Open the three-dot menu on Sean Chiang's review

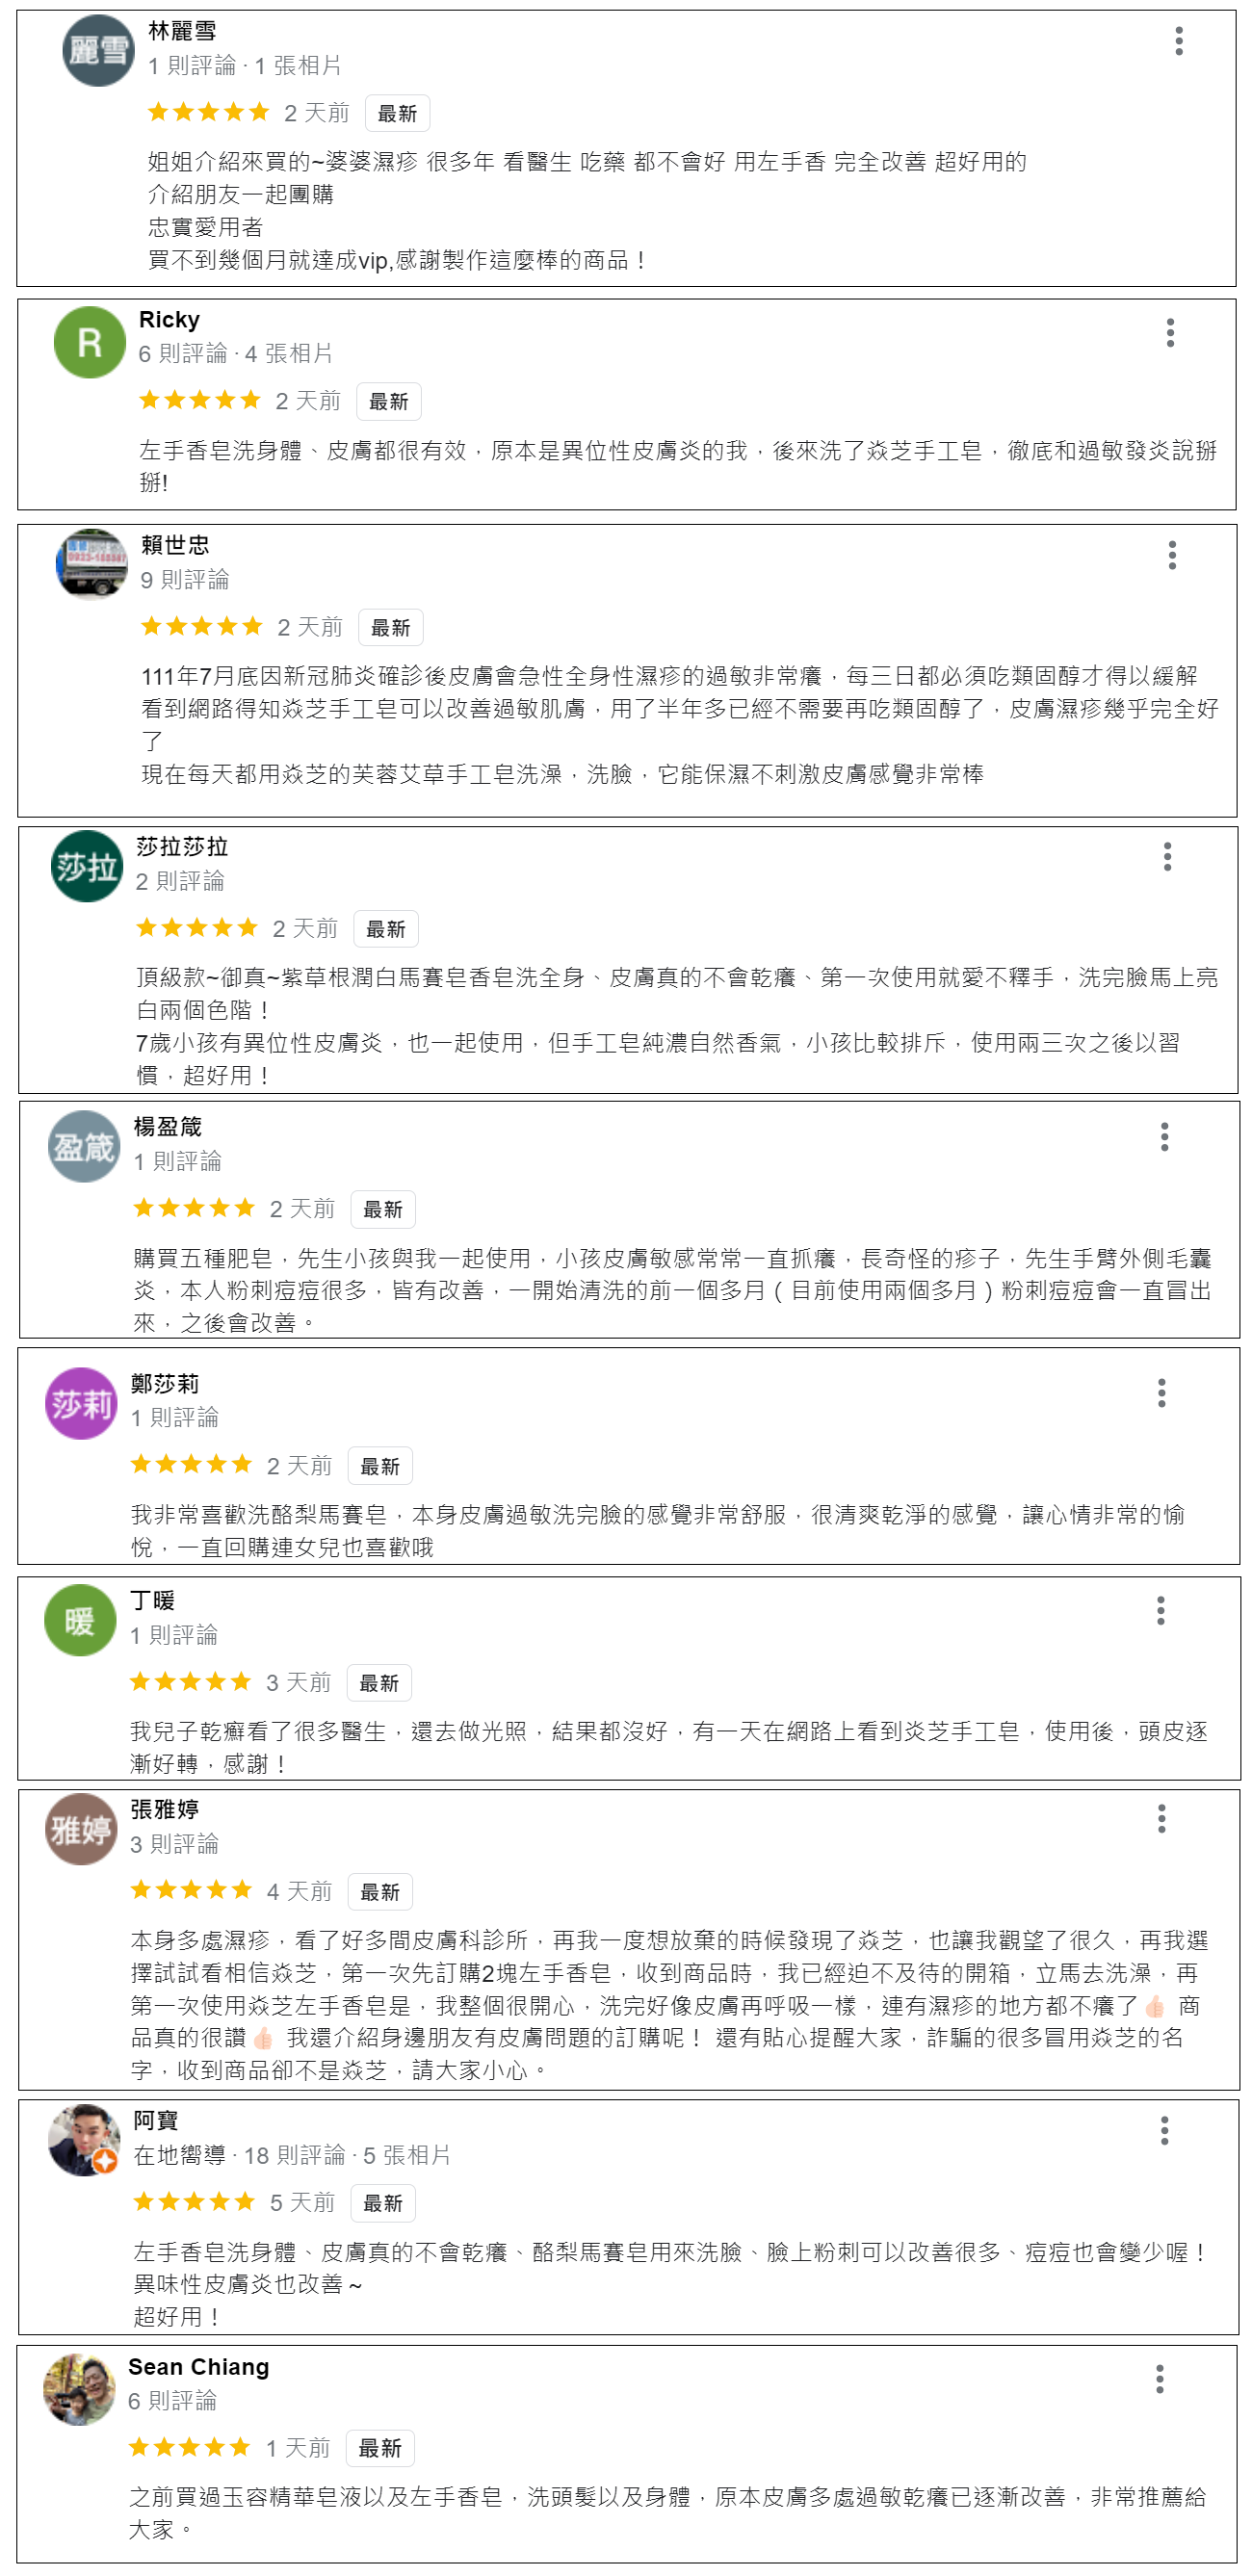1159,2378
